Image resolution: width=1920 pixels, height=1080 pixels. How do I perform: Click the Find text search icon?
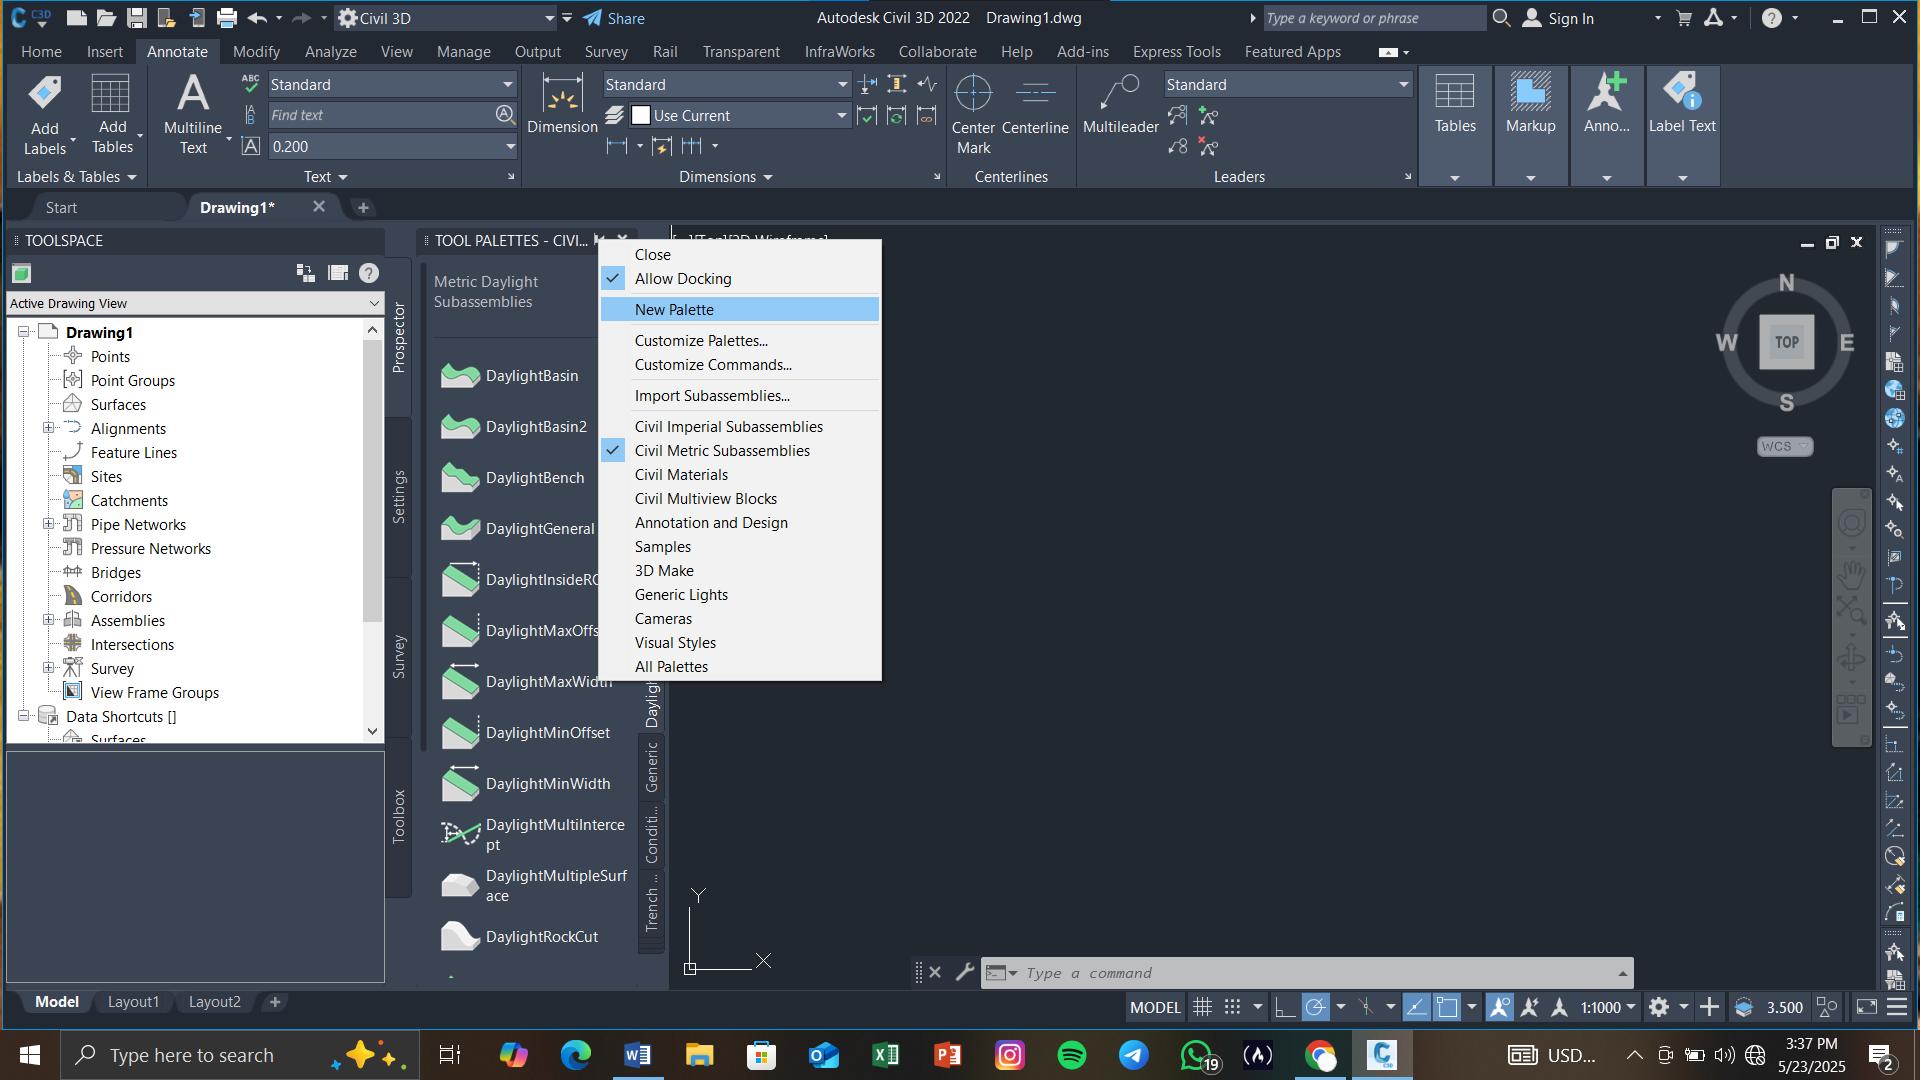pyautogui.click(x=505, y=115)
